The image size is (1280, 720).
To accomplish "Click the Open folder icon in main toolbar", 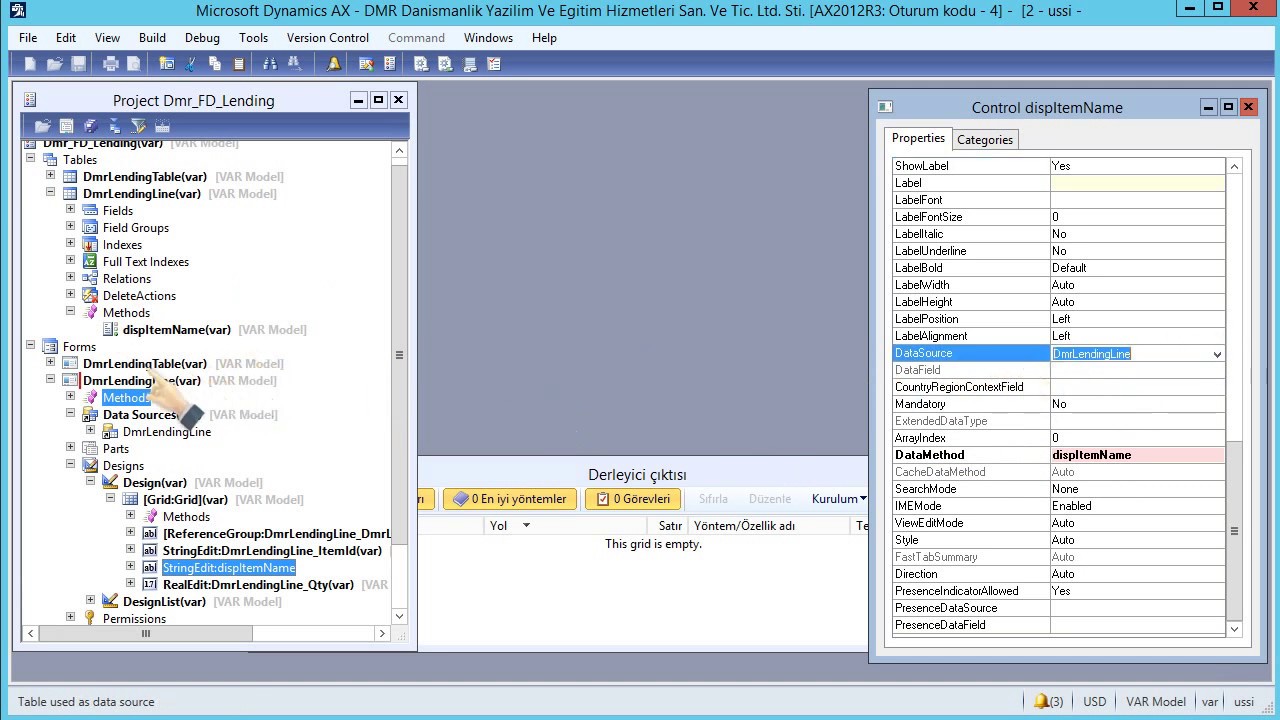I will pos(54,64).
